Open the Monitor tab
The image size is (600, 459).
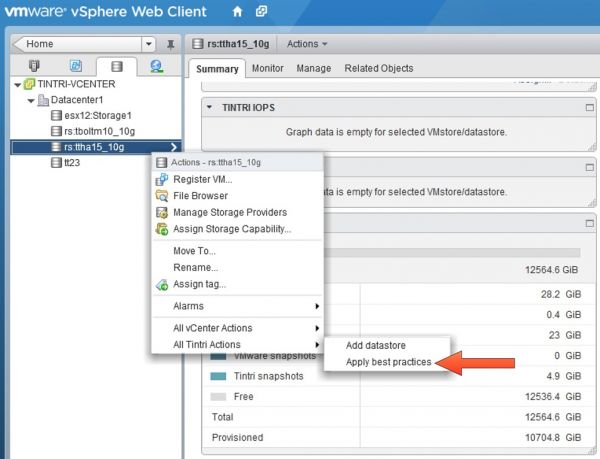(x=267, y=68)
